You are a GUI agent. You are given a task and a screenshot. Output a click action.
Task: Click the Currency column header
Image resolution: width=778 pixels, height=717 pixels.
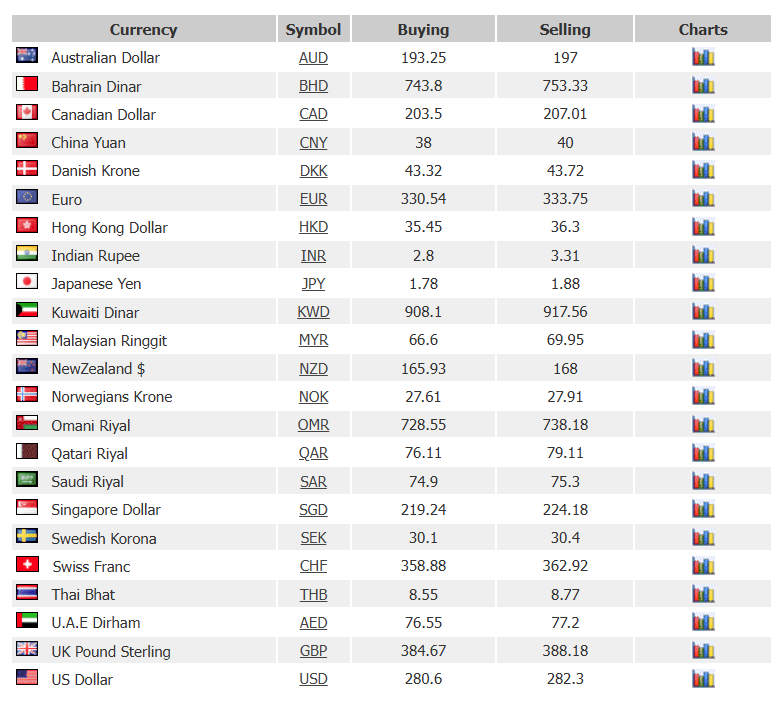[144, 29]
